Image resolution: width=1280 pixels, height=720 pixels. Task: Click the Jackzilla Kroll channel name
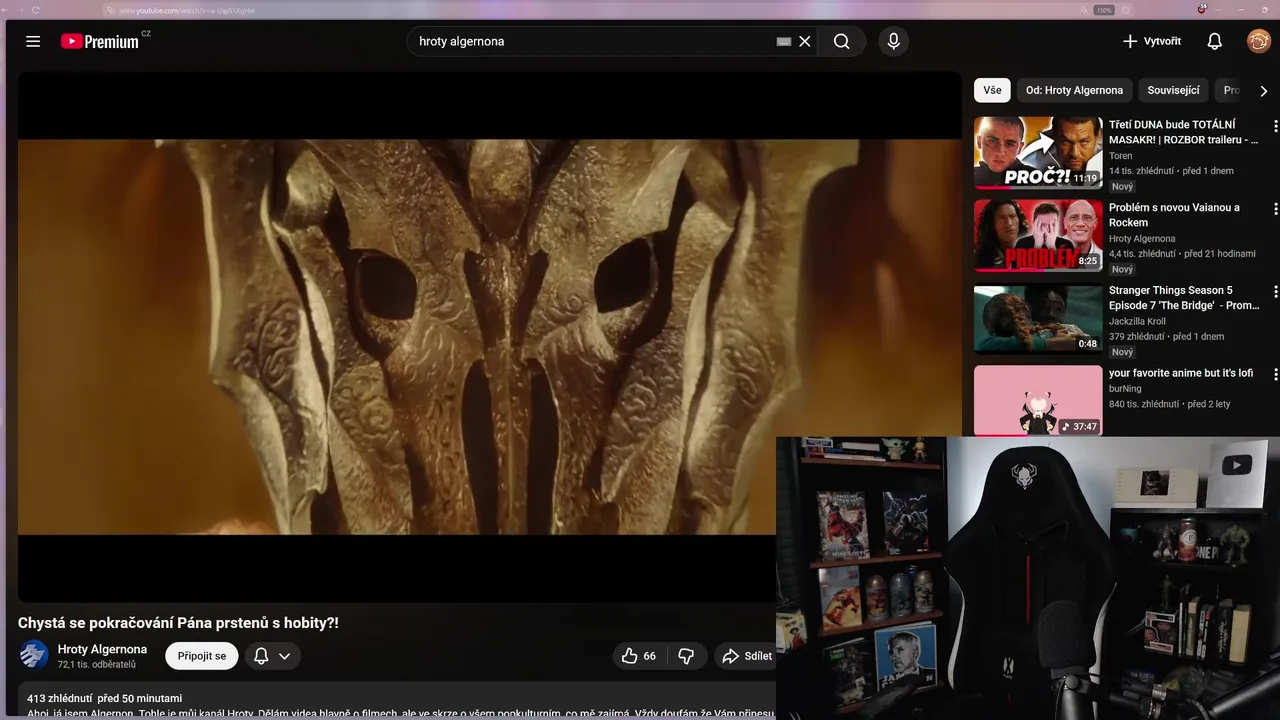(x=1137, y=322)
